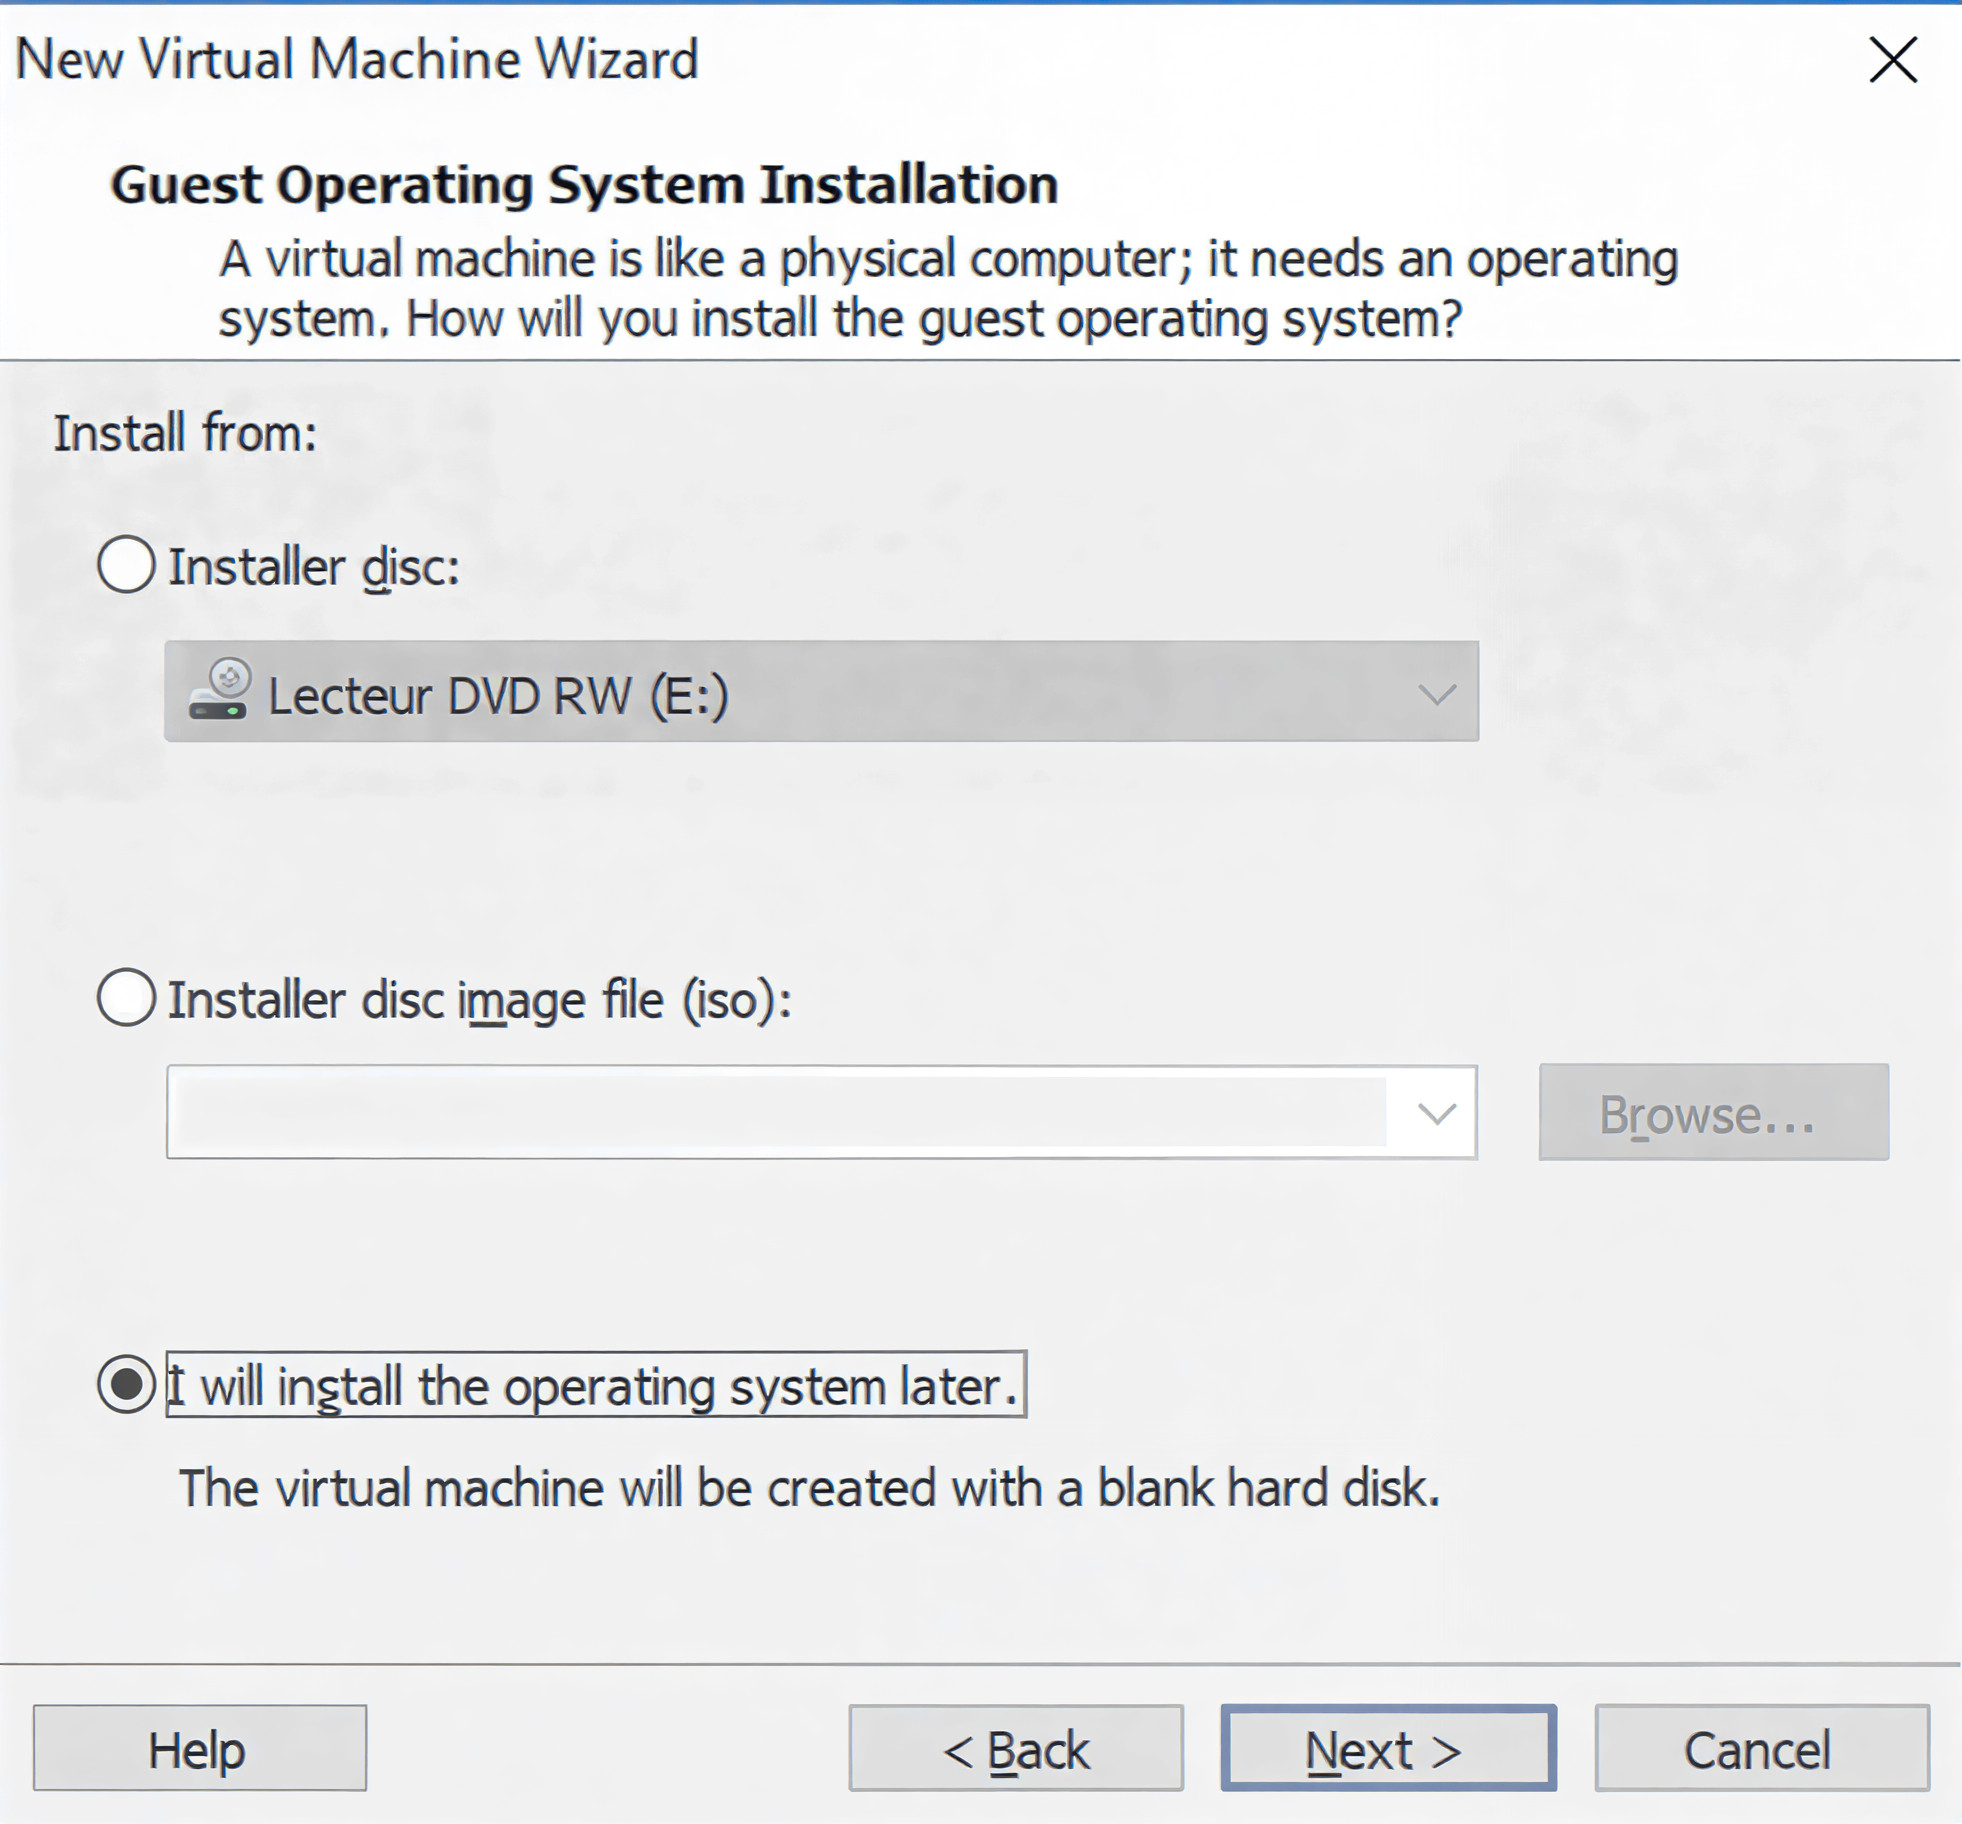Click the 'Install from:' group label
1962x1824 pixels.
point(185,433)
